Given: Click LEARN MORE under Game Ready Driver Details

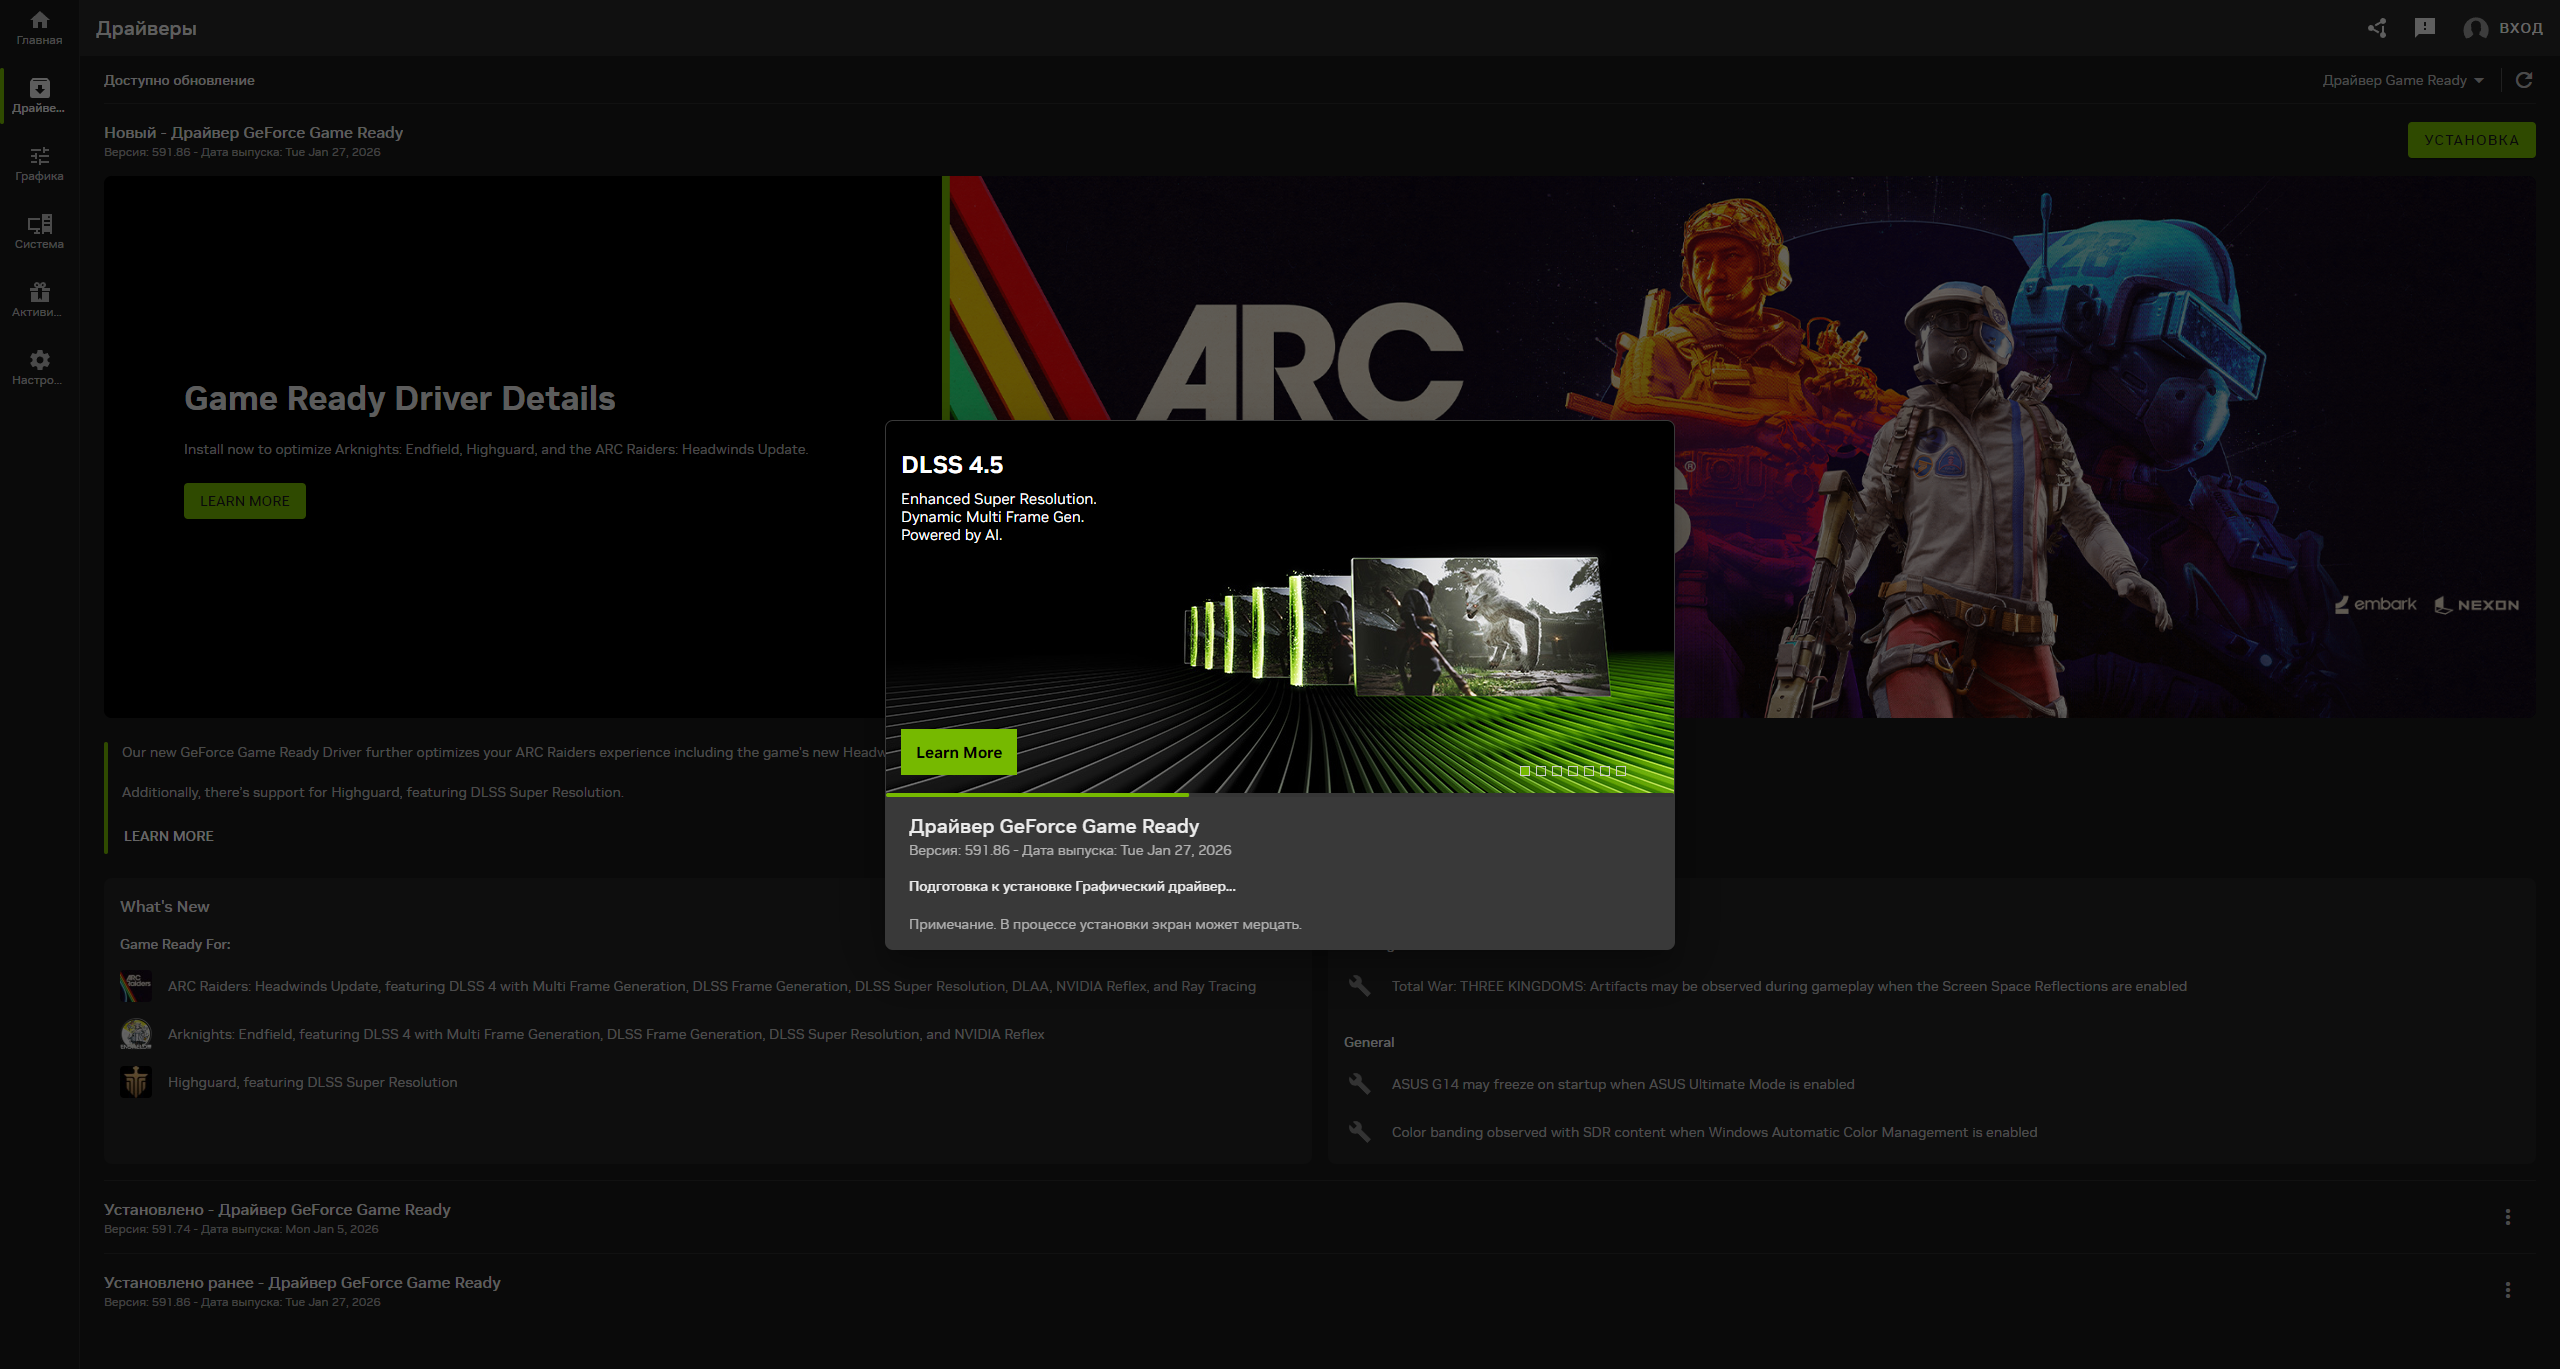Looking at the screenshot, I should pyautogui.click(x=244, y=501).
